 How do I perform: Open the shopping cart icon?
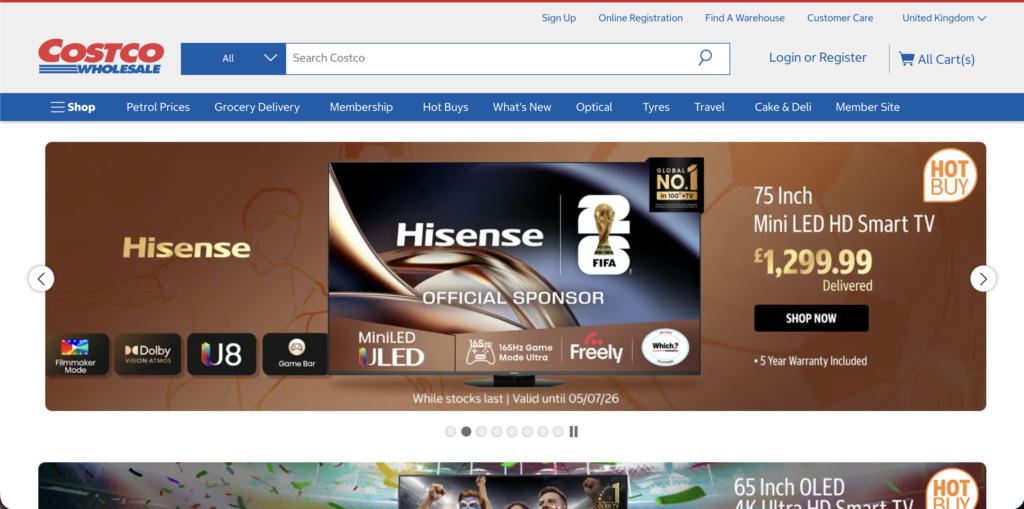tap(906, 59)
